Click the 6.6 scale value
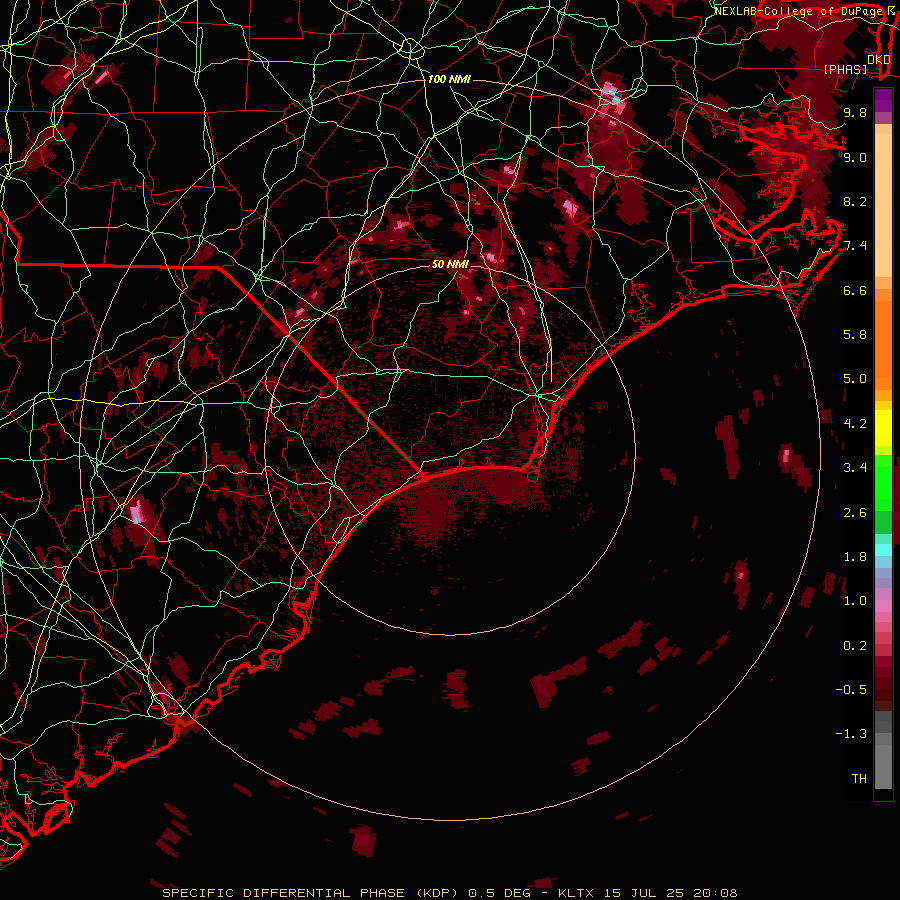 855,290
